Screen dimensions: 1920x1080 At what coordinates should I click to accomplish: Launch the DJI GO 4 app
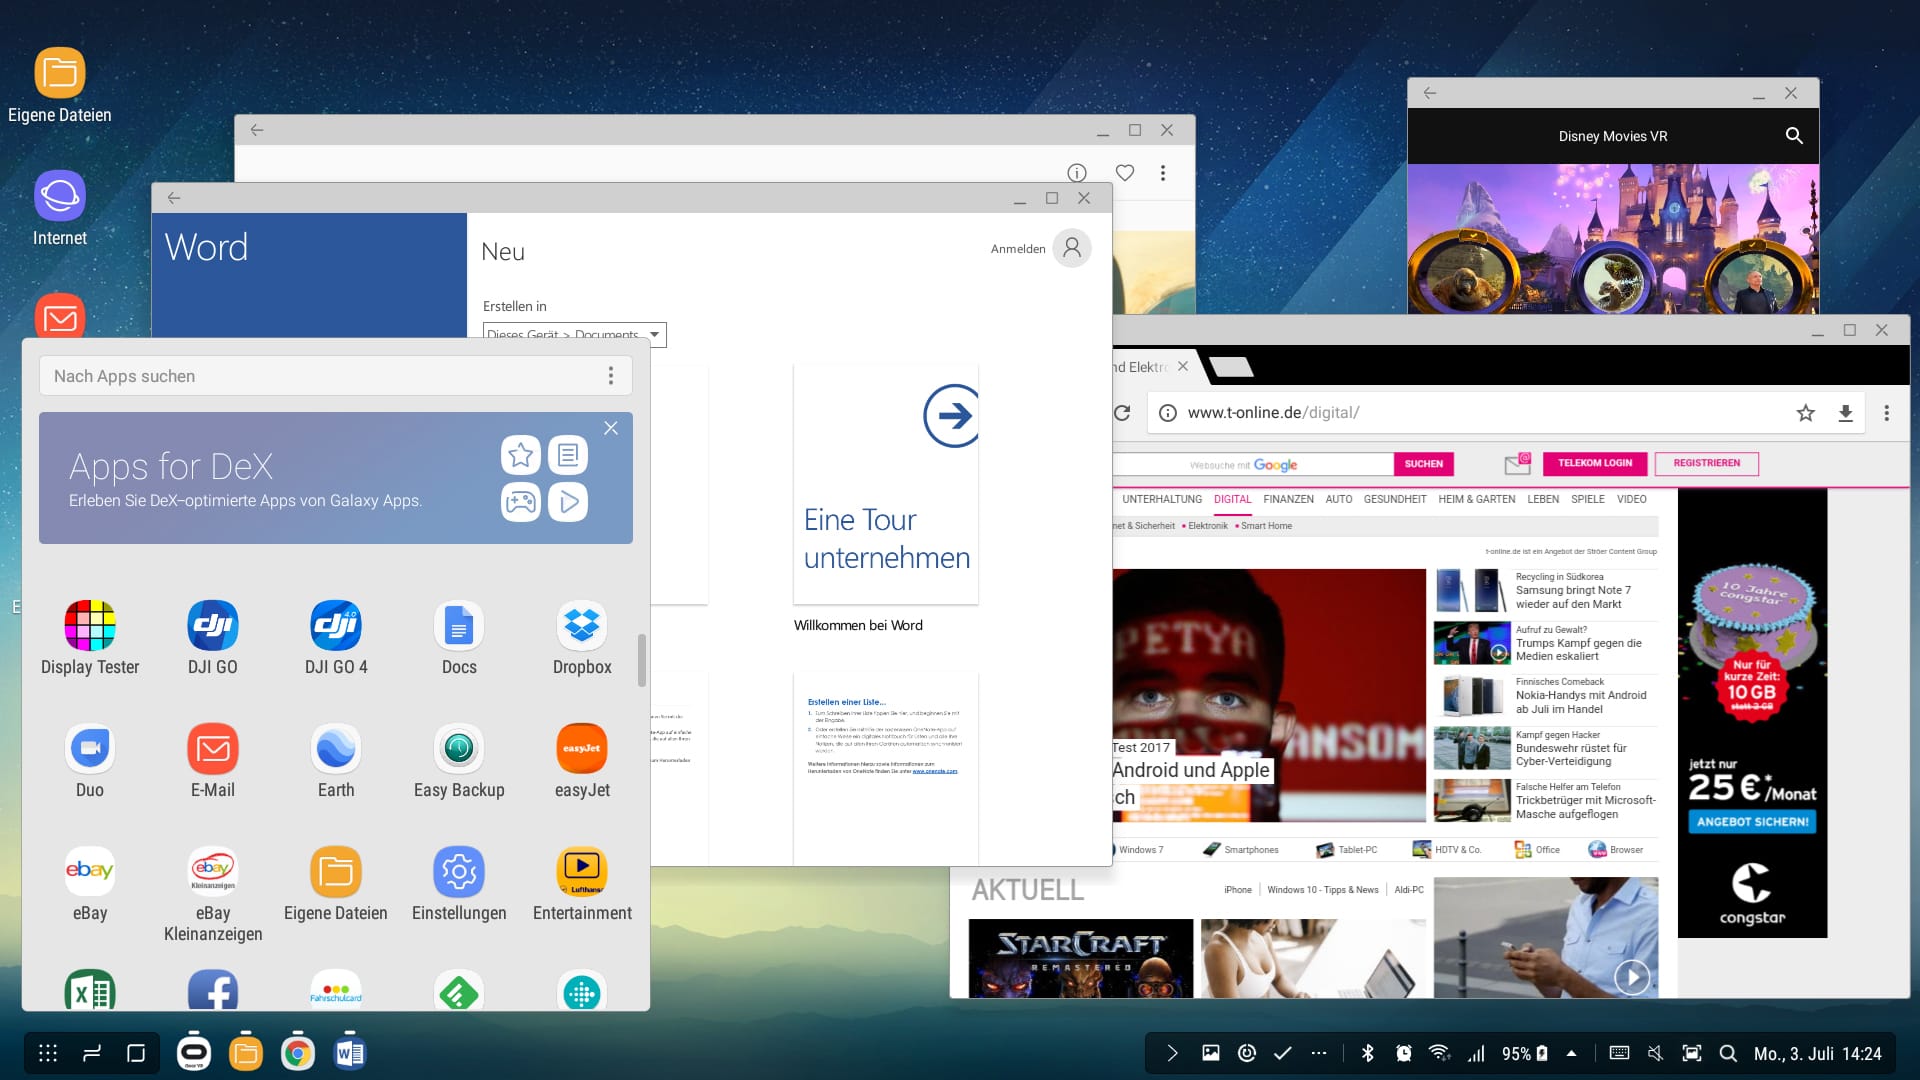coord(336,626)
